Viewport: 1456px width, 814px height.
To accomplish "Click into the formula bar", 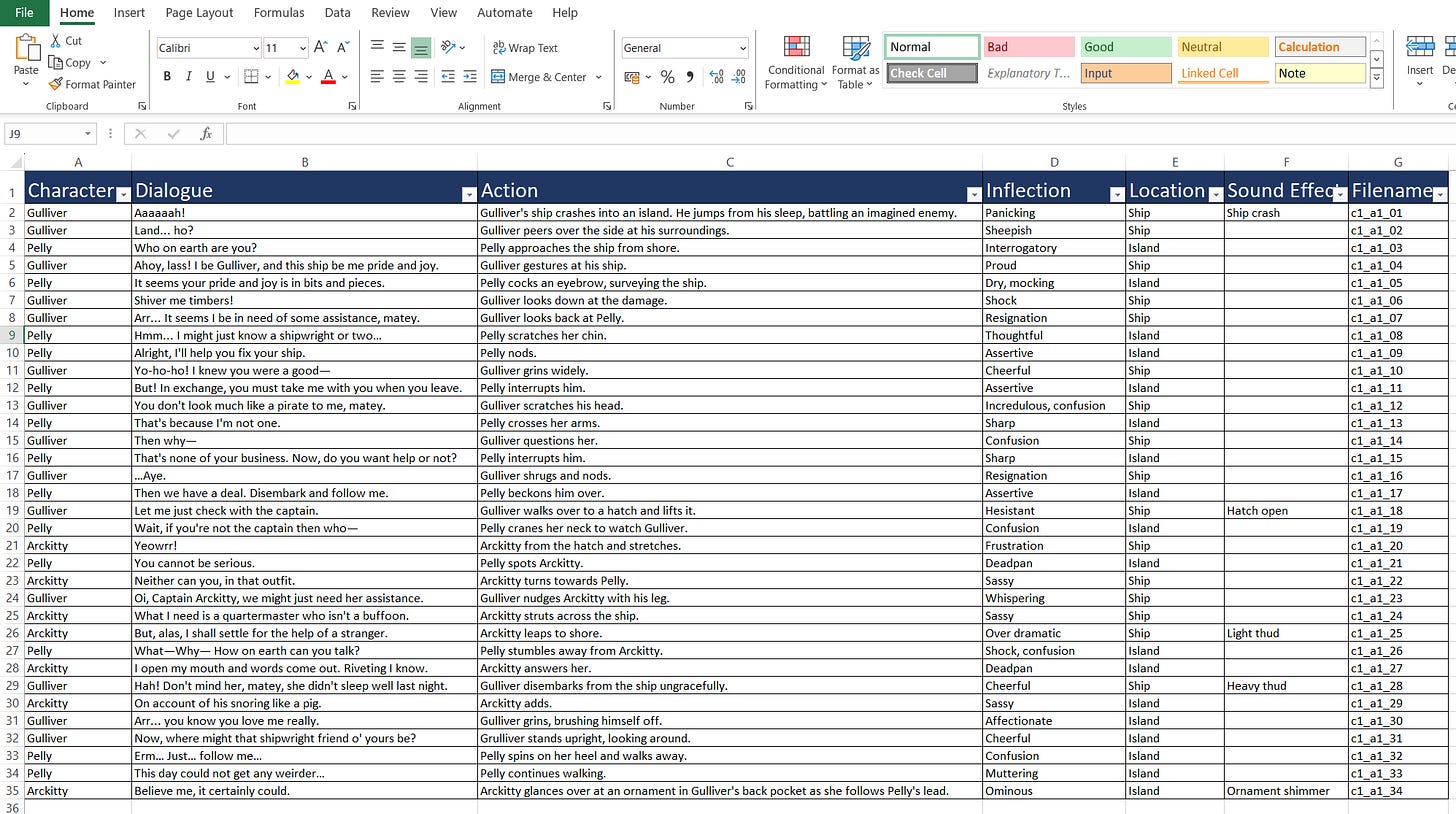I will (x=840, y=134).
